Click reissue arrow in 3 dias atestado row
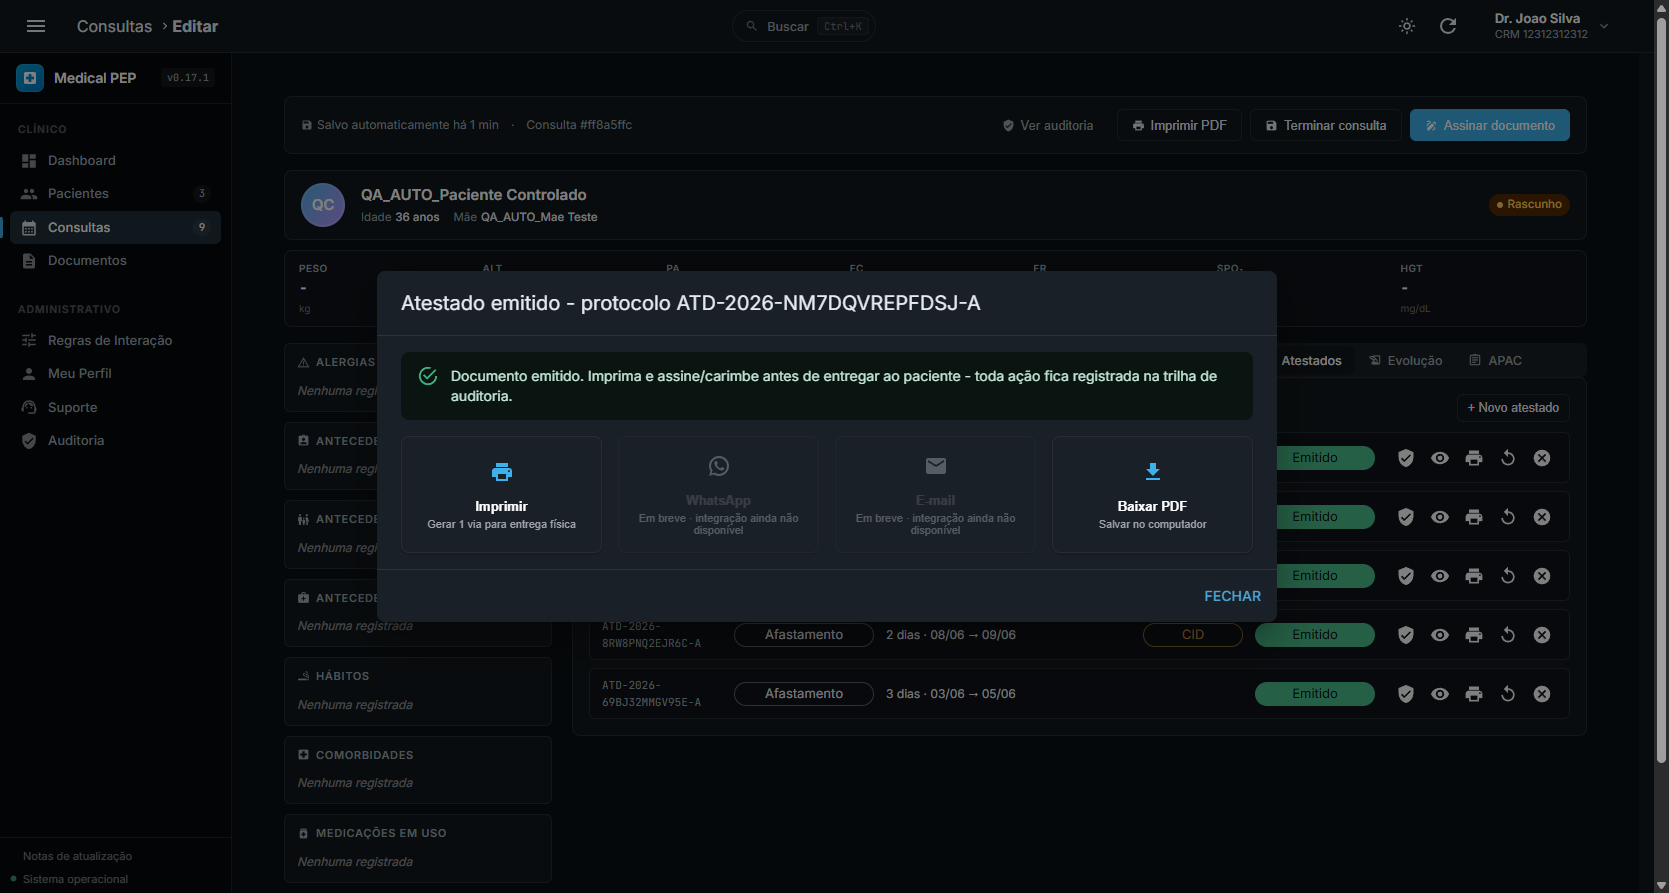Screen dimensions: 1669x893 tap(1508, 694)
